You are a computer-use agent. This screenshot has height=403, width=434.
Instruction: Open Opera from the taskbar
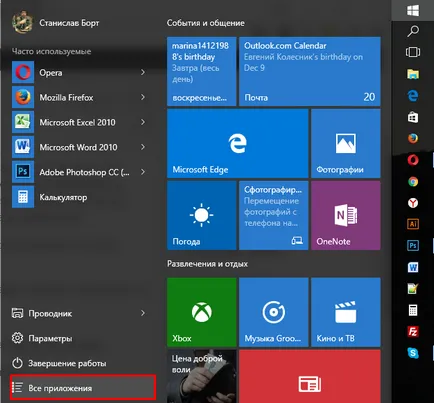(x=413, y=160)
